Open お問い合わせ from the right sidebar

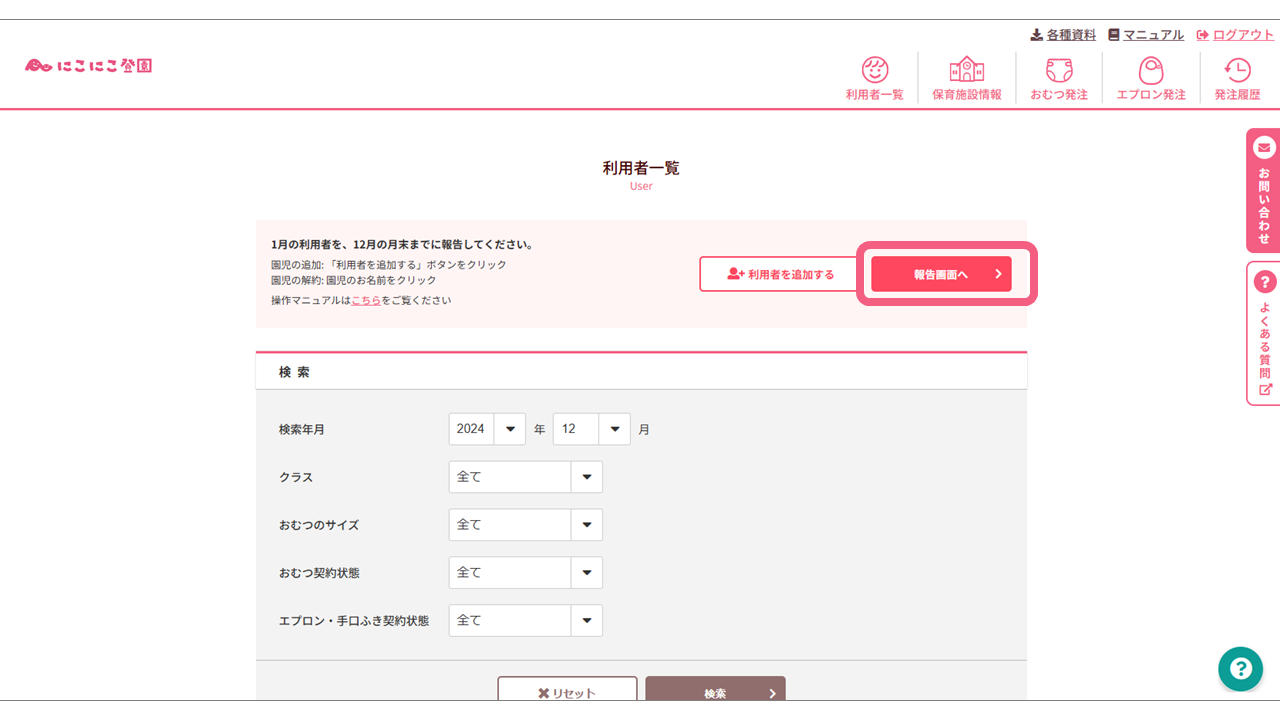(1263, 190)
